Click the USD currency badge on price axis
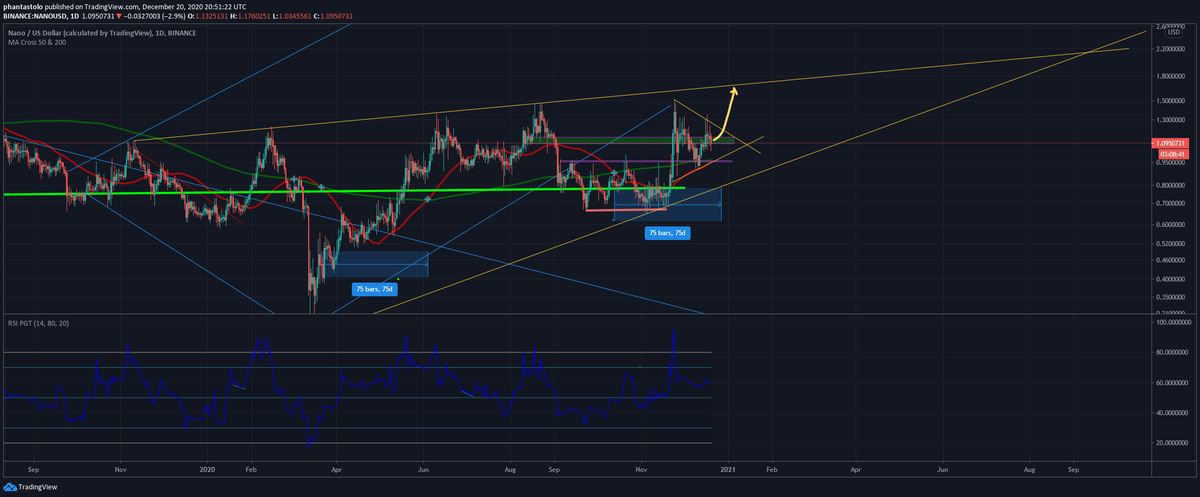The width and height of the screenshot is (1200, 497). coord(1174,32)
